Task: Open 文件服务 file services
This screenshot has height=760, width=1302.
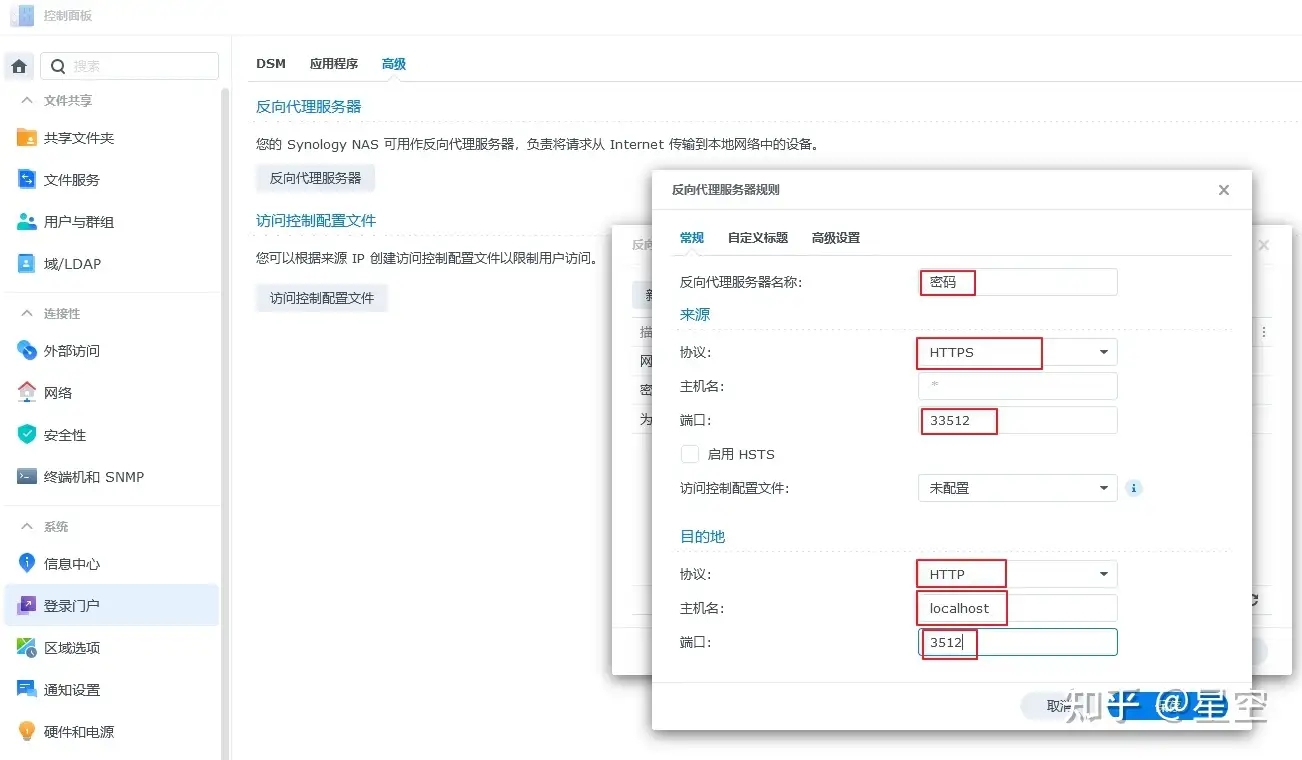Action: point(71,180)
